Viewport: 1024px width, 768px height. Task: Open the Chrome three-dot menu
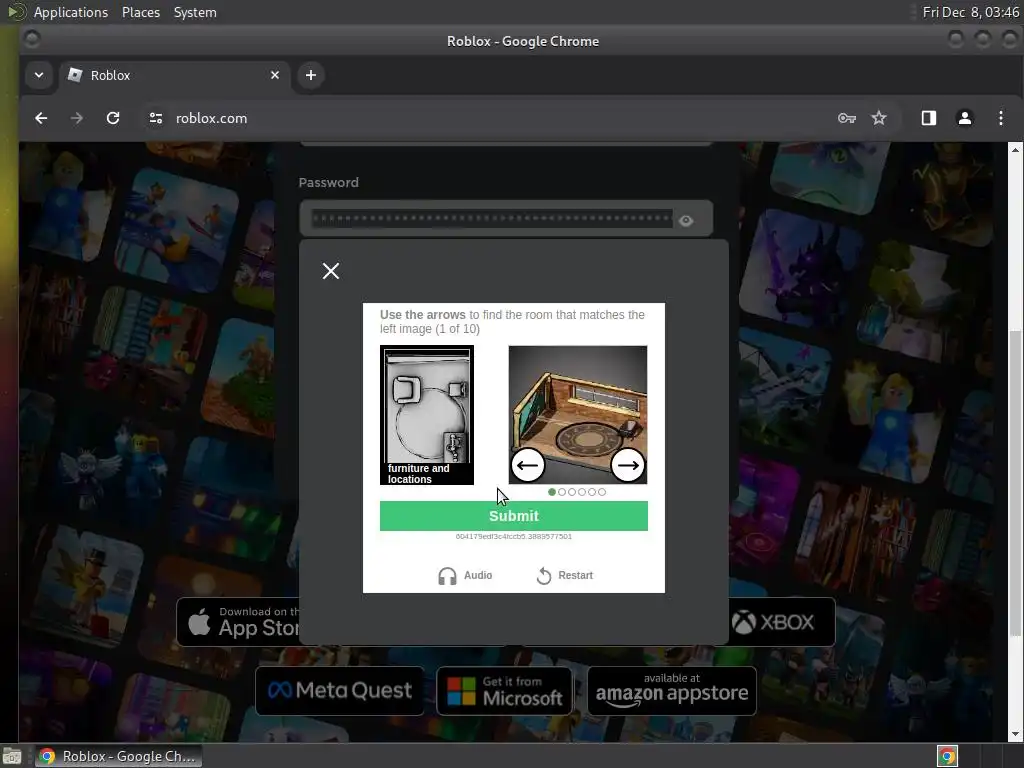pyautogui.click(x=1000, y=118)
